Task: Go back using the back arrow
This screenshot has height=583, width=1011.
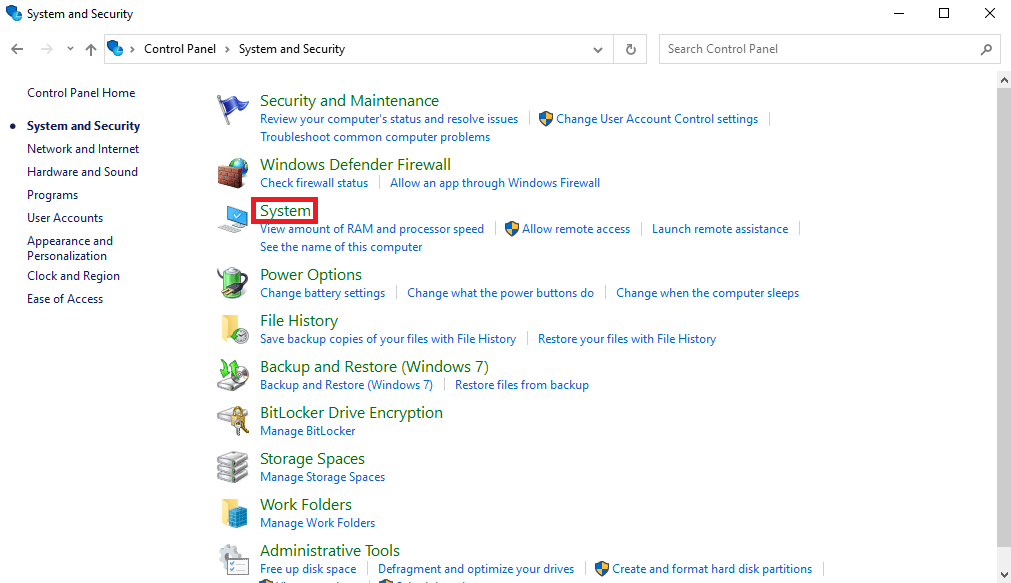Action: coord(17,49)
